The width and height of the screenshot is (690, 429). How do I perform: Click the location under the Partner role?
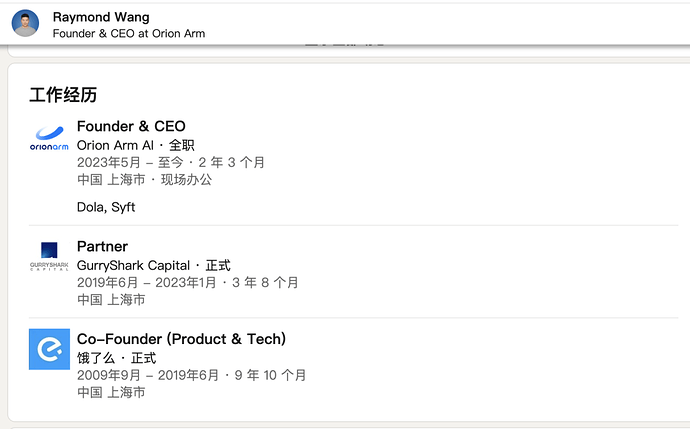point(111,300)
